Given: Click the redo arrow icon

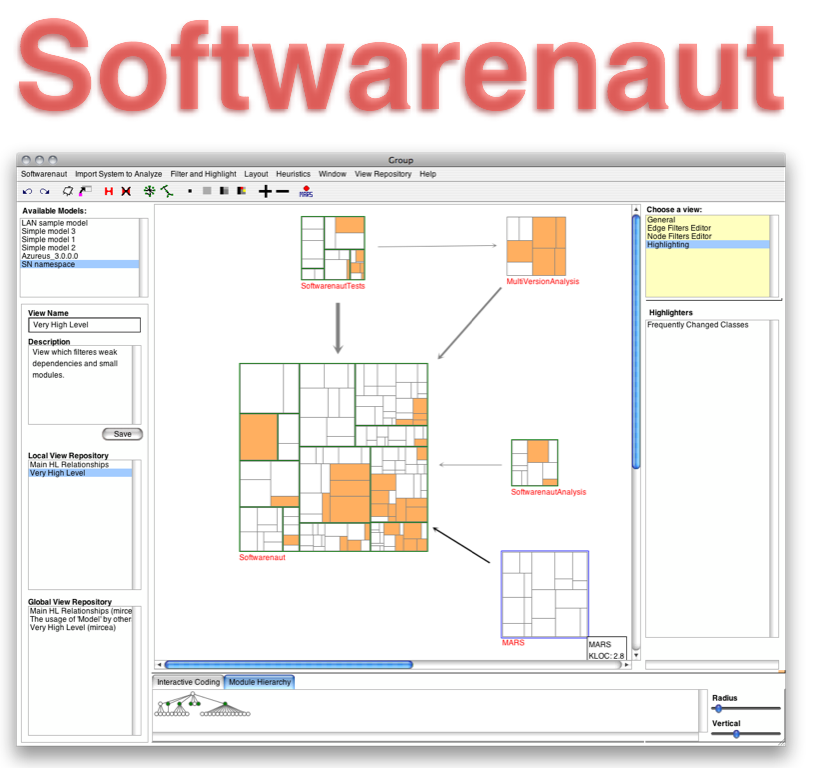Looking at the screenshot, I should [45, 191].
